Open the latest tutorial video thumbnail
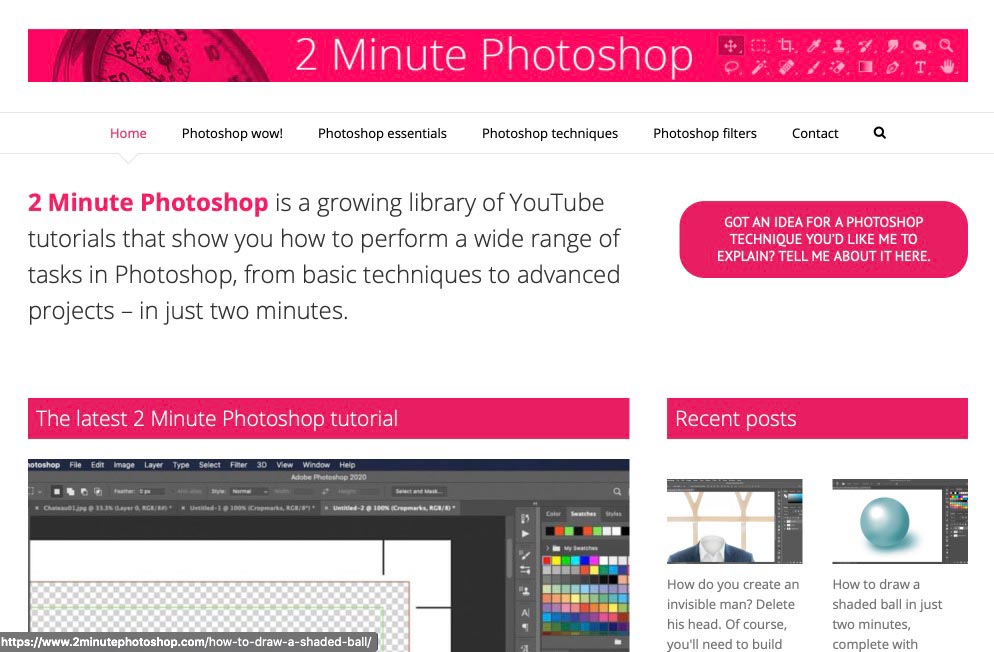994x652 pixels. [x=328, y=555]
